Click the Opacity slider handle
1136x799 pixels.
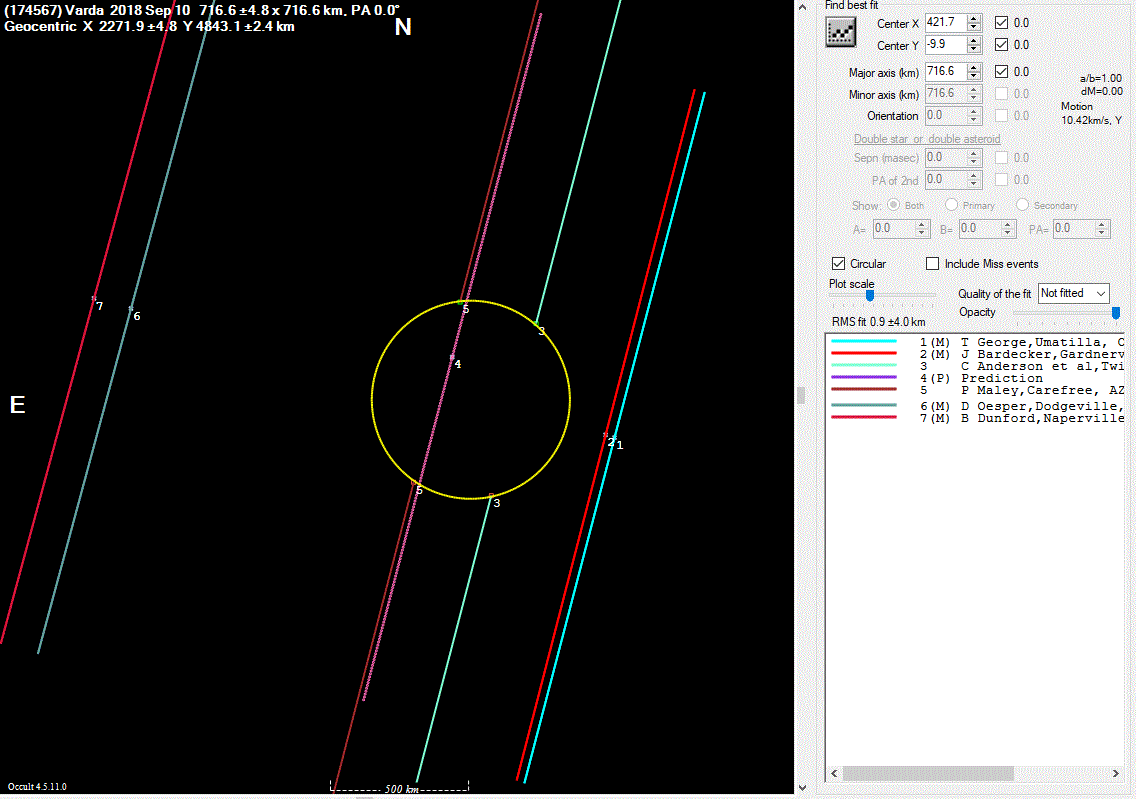[x=1116, y=312]
